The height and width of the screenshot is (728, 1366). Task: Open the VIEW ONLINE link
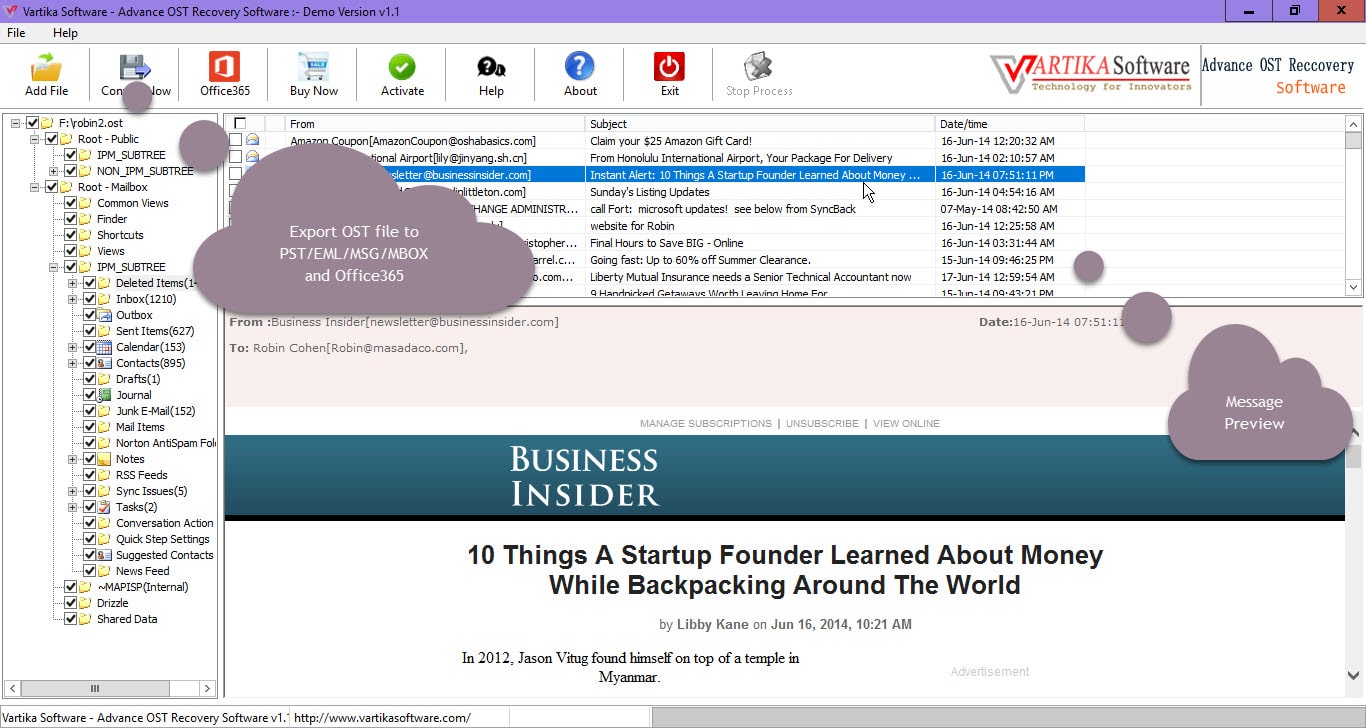pyautogui.click(x=906, y=424)
